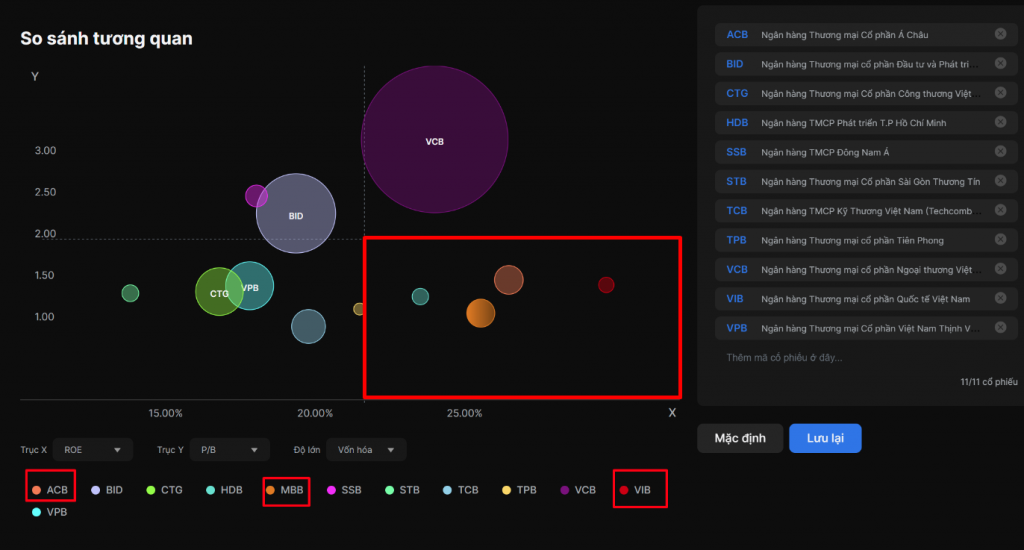Remove VPB from the stock list
This screenshot has height=550, width=1024.
click(1000, 328)
